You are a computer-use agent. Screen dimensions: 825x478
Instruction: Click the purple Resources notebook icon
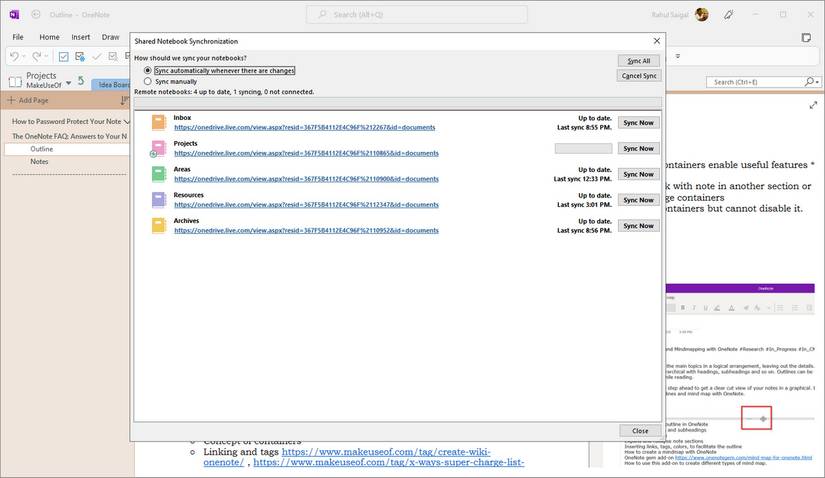[159, 200]
